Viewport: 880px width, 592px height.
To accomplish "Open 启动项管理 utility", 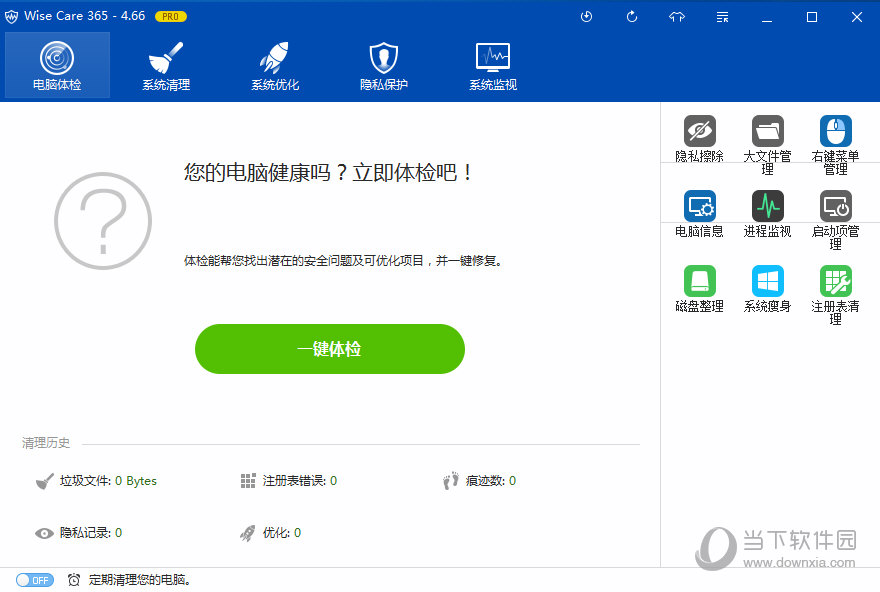I will [835, 220].
